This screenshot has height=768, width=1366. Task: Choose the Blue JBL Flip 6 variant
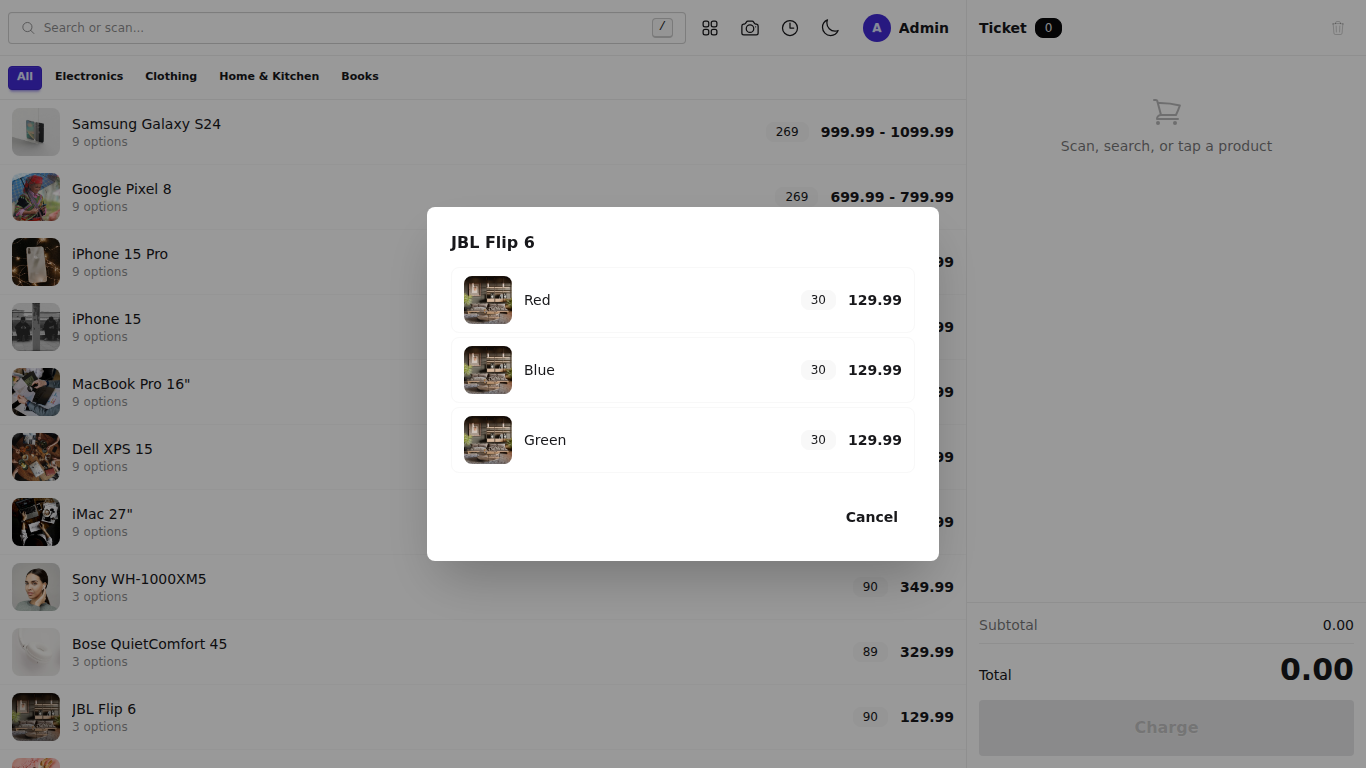tap(683, 370)
